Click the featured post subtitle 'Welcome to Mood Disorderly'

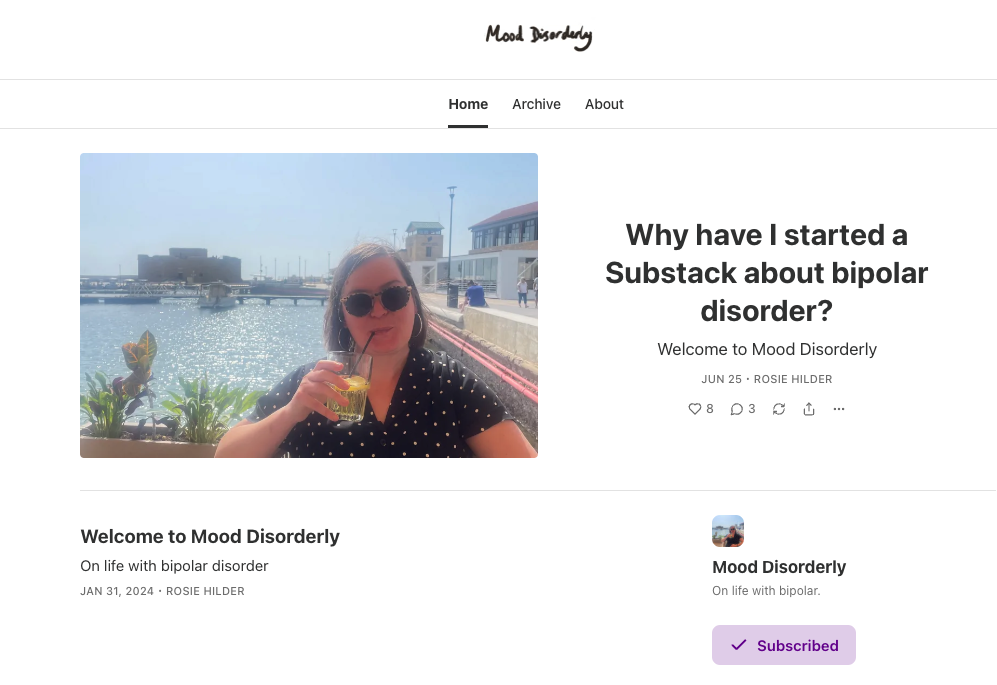(767, 349)
